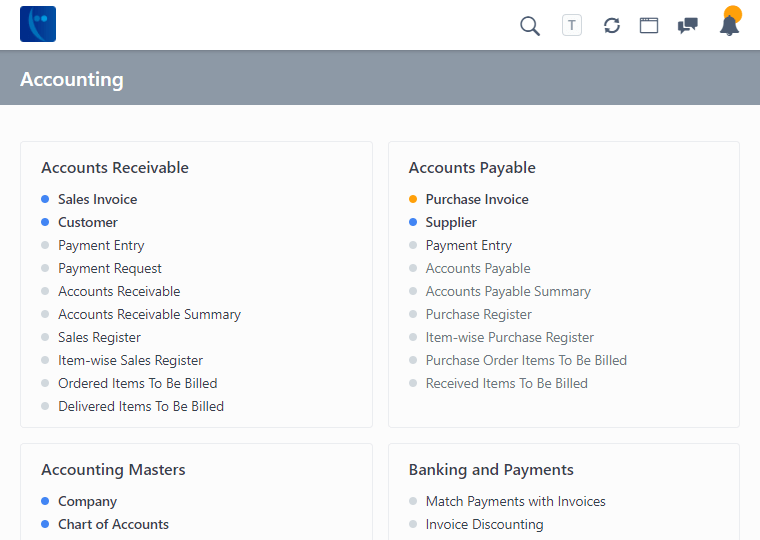Open the Chart of Accounts link
The image size is (760, 540).
click(113, 524)
